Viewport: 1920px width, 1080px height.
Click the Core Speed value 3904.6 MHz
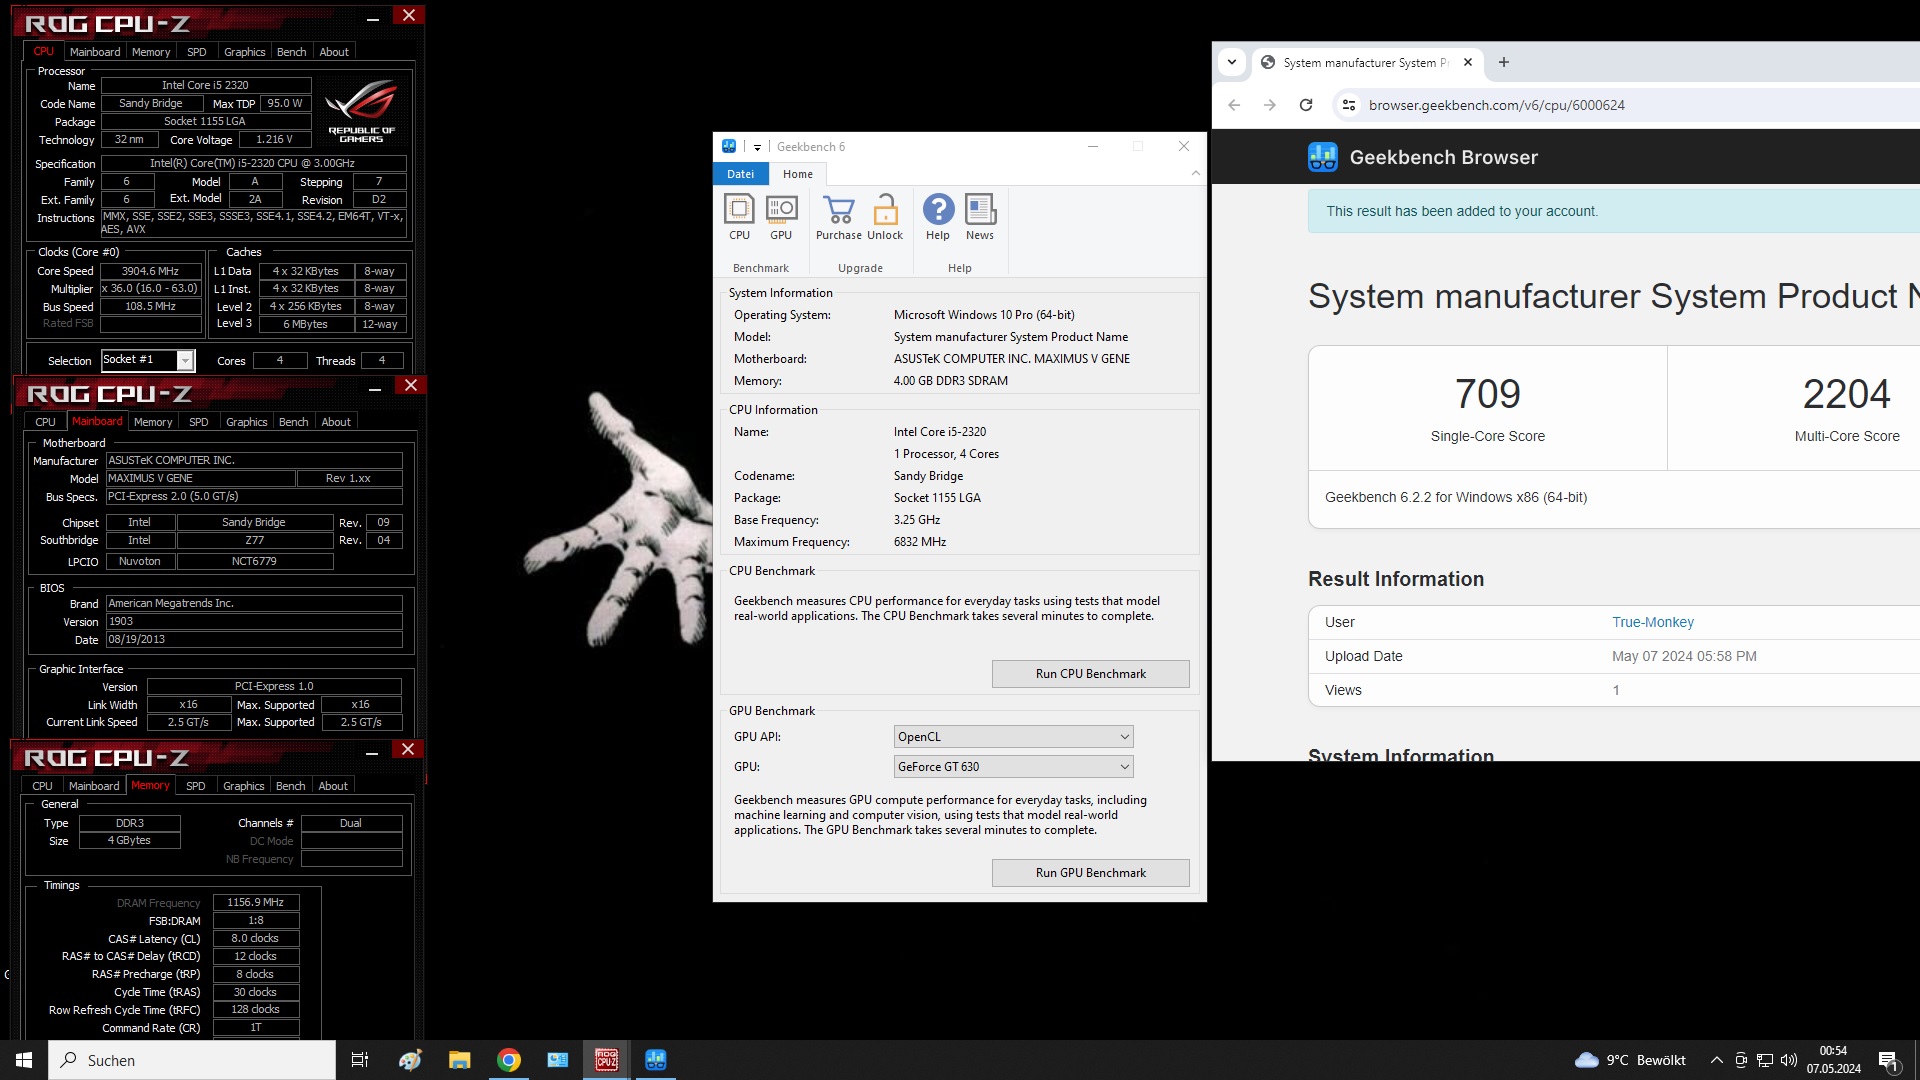point(150,271)
